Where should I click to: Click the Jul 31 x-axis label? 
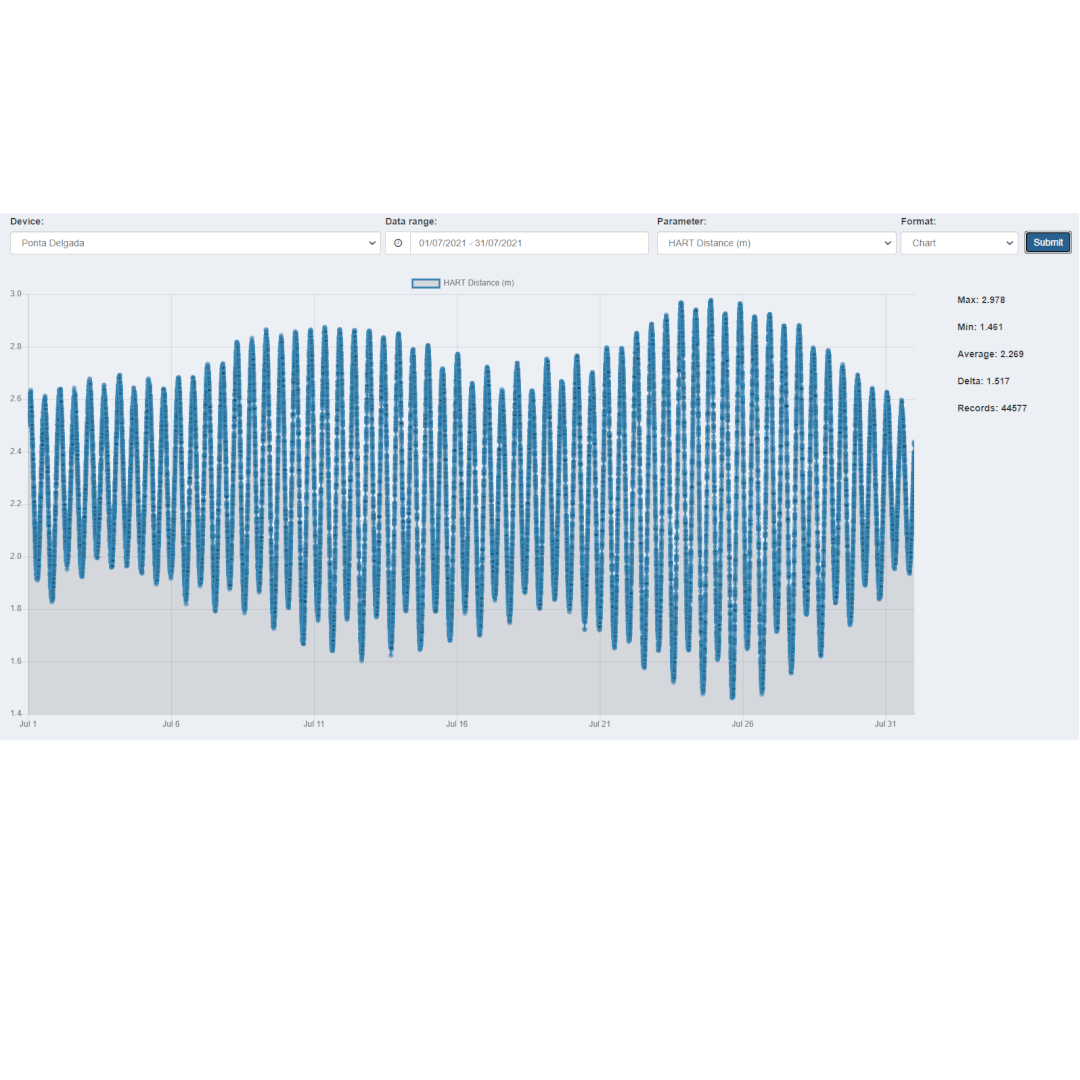pos(885,723)
